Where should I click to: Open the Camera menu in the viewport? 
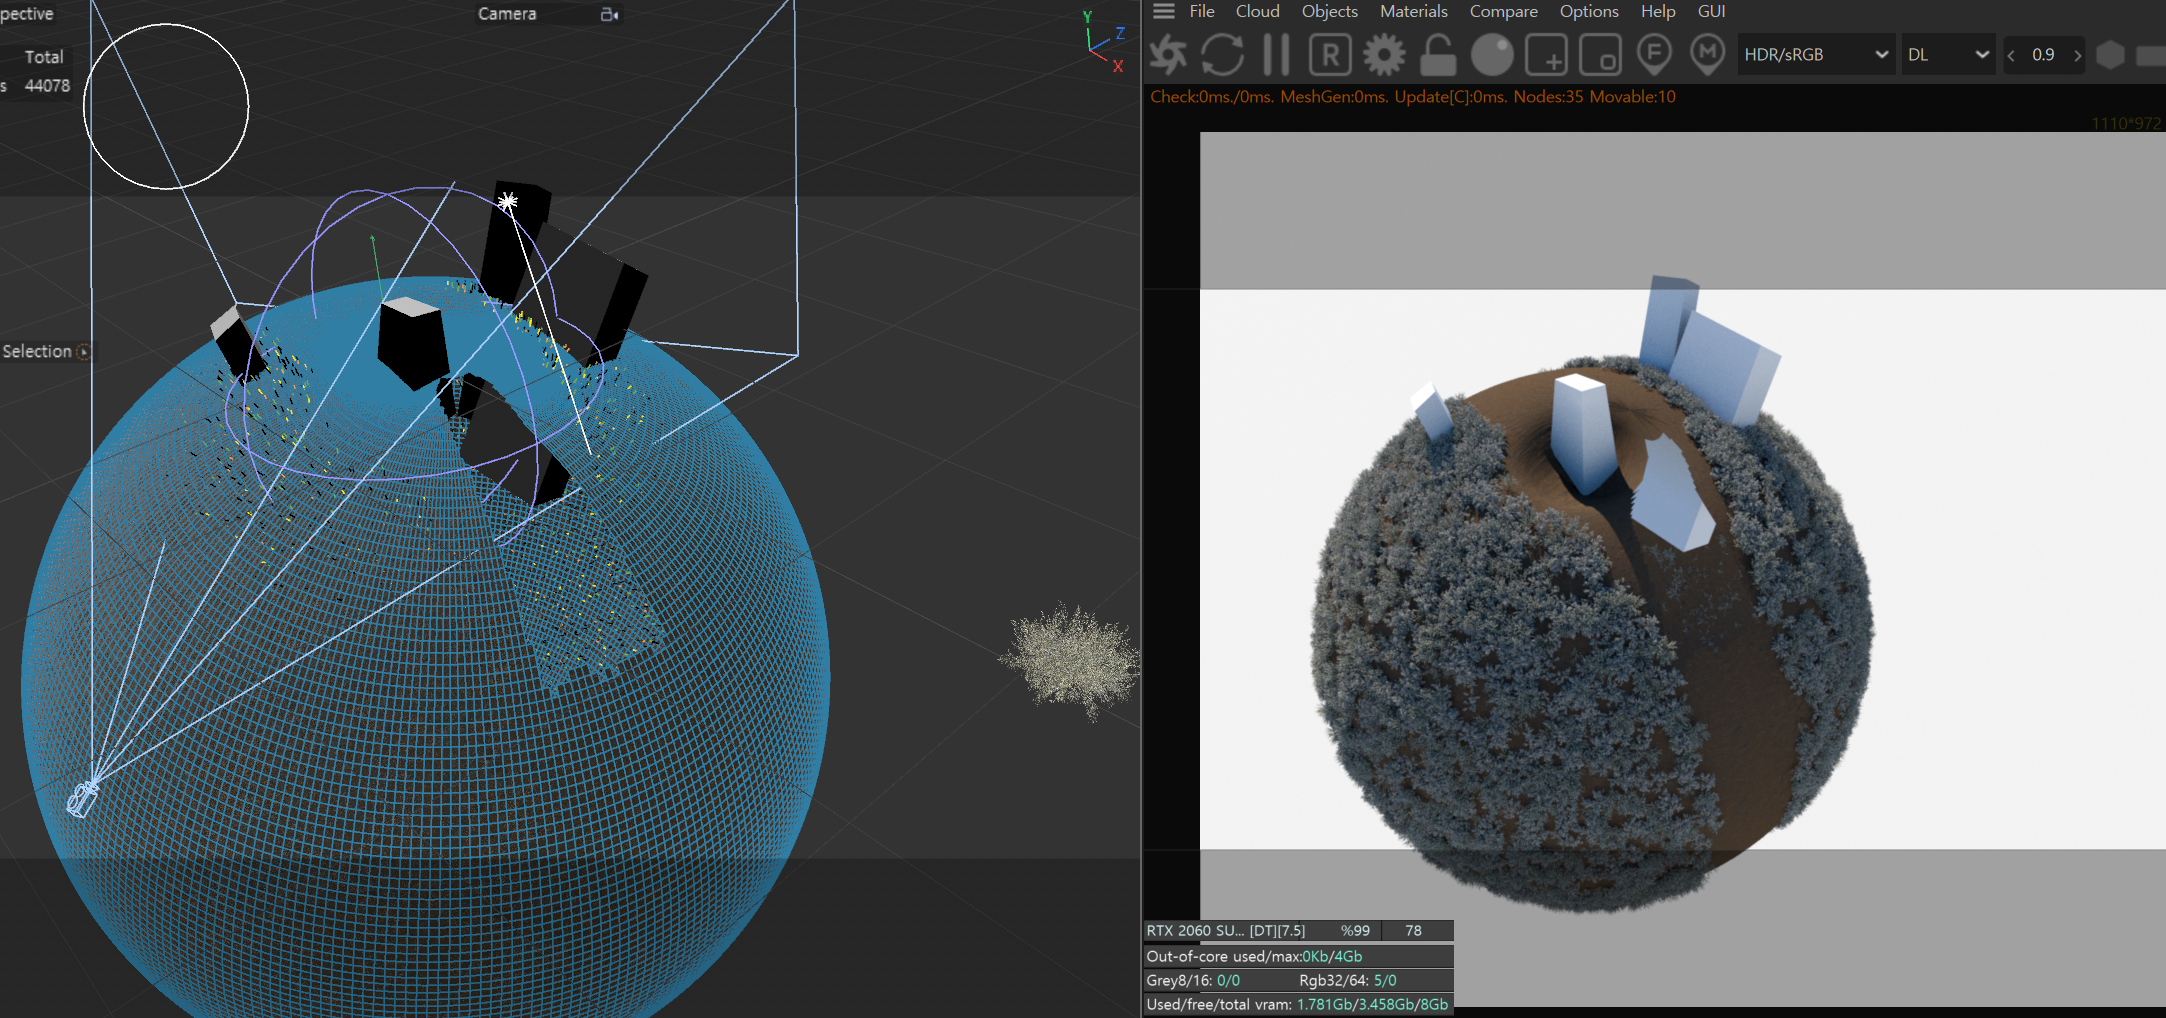(507, 14)
